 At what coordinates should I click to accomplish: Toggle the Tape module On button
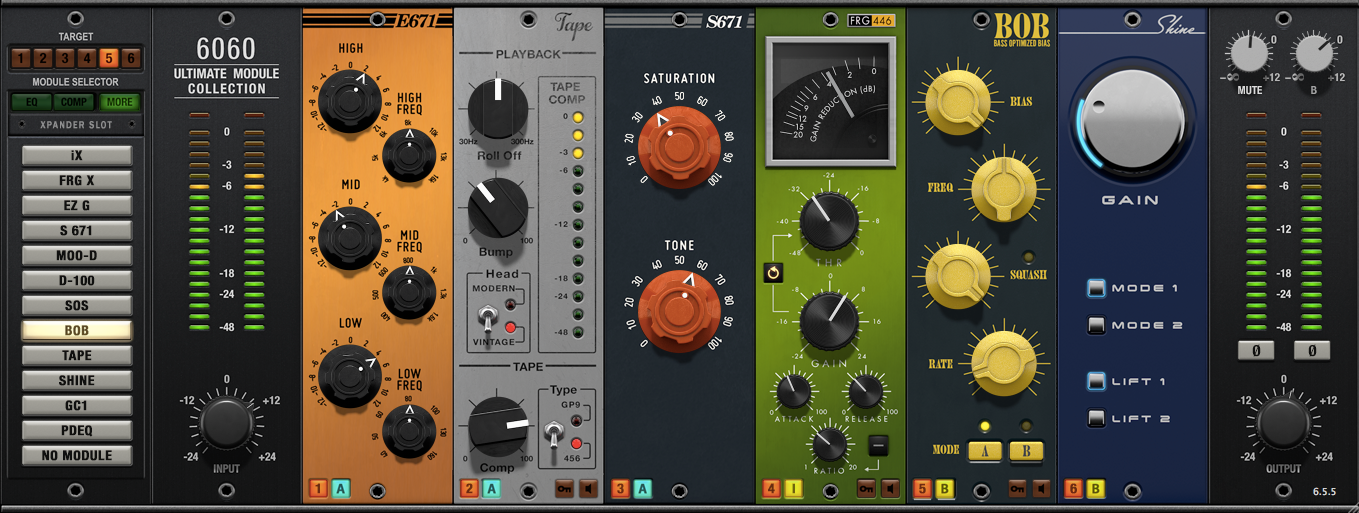click(x=566, y=489)
